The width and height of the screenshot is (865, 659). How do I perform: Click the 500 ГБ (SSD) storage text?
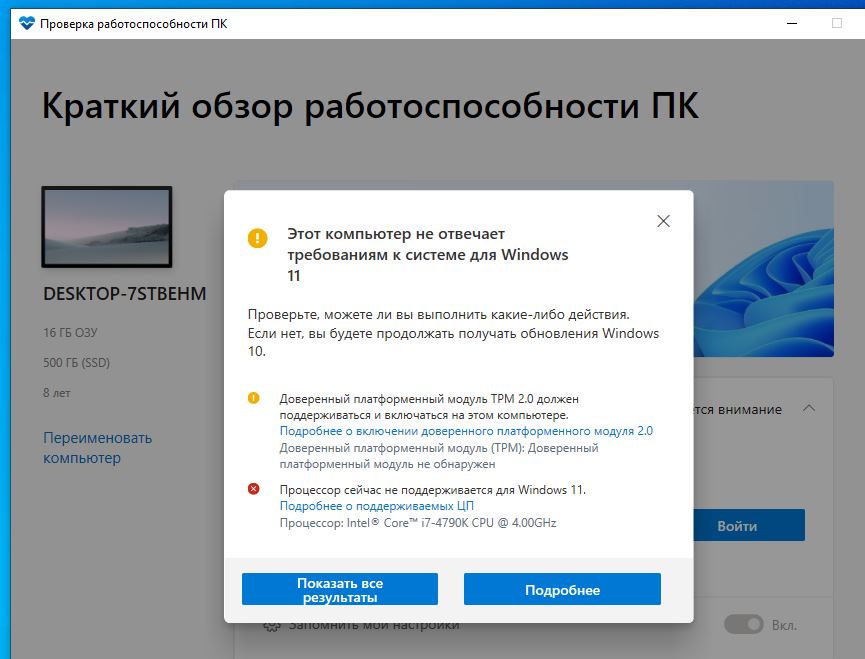point(77,362)
